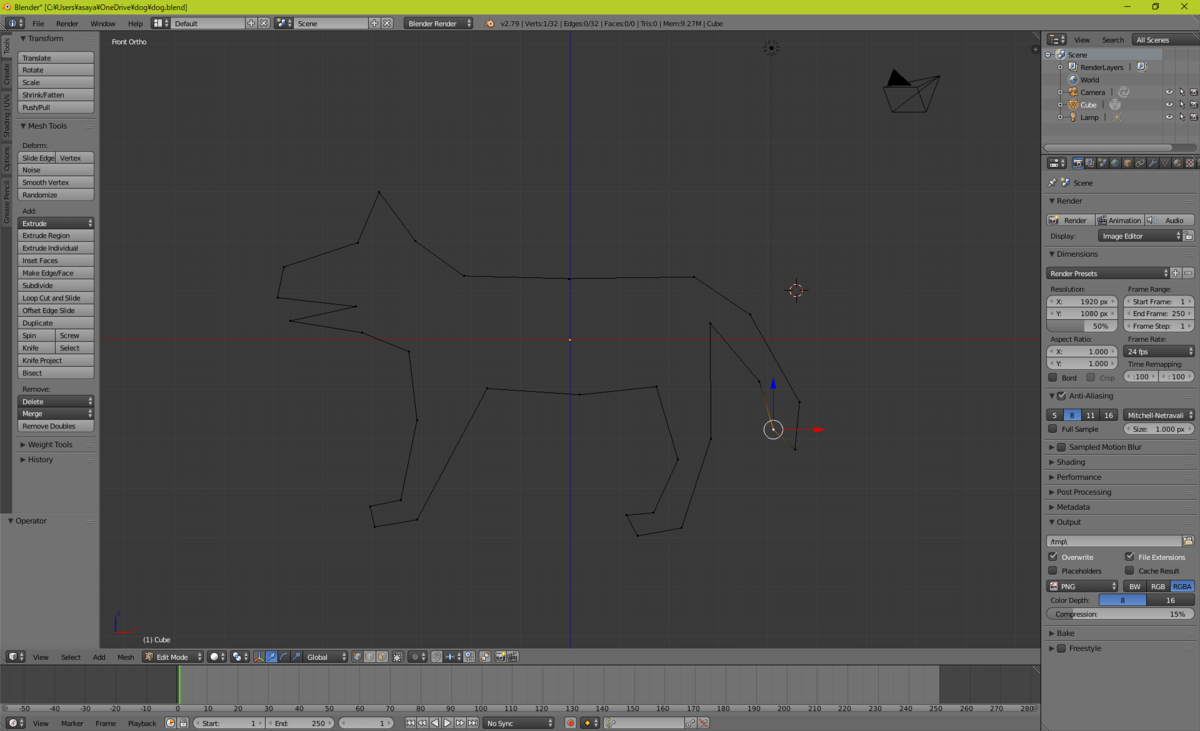The width and height of the screenshot is (1200, 731).
Task: Choose vertex select mode icon
Action: click(357, 657)
